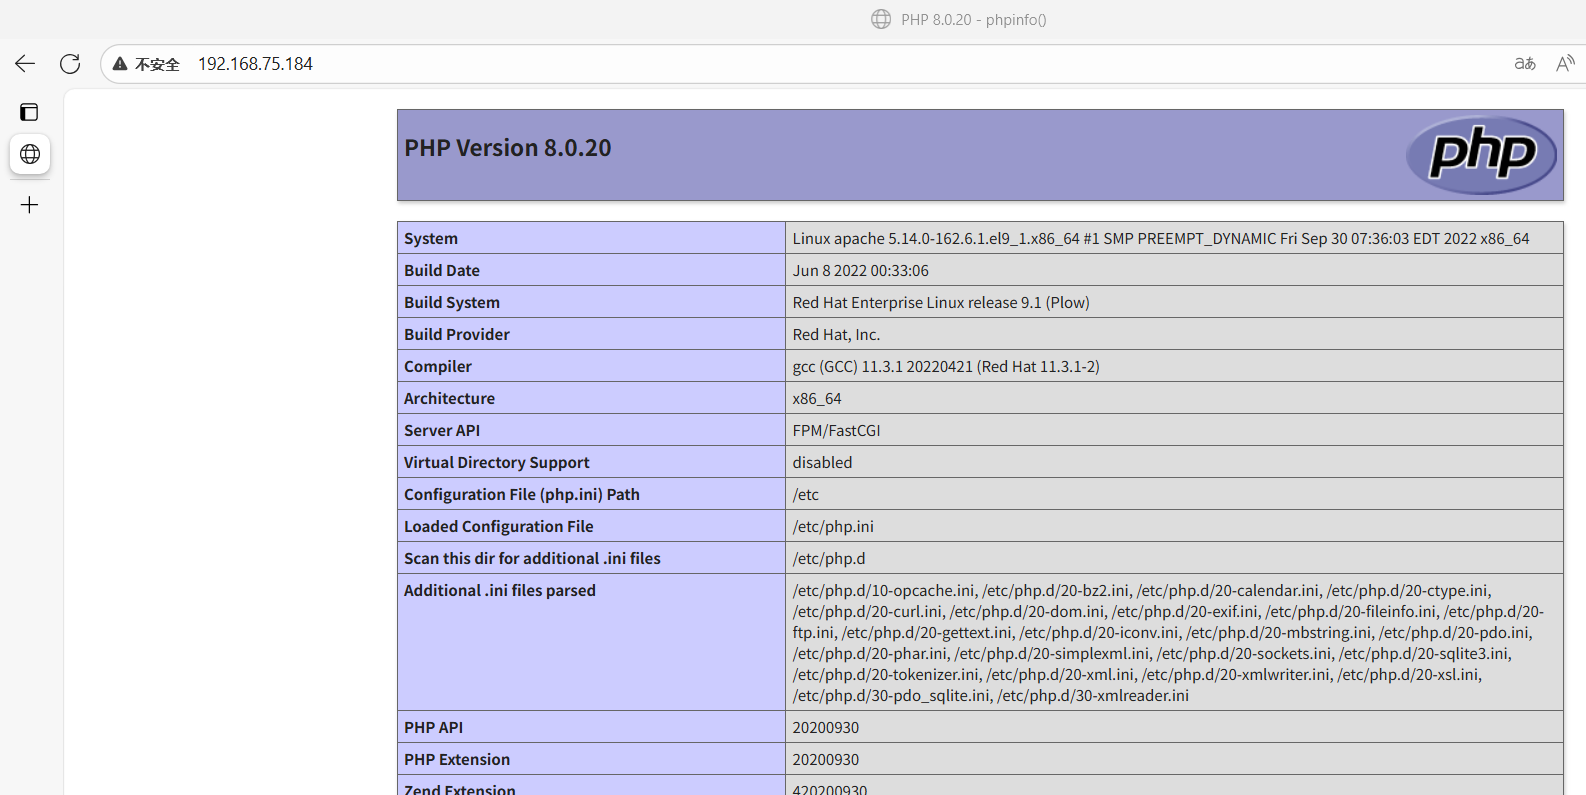Select the 'Compiler' row label
1586x795 pixels.
[x=438, y=366]
